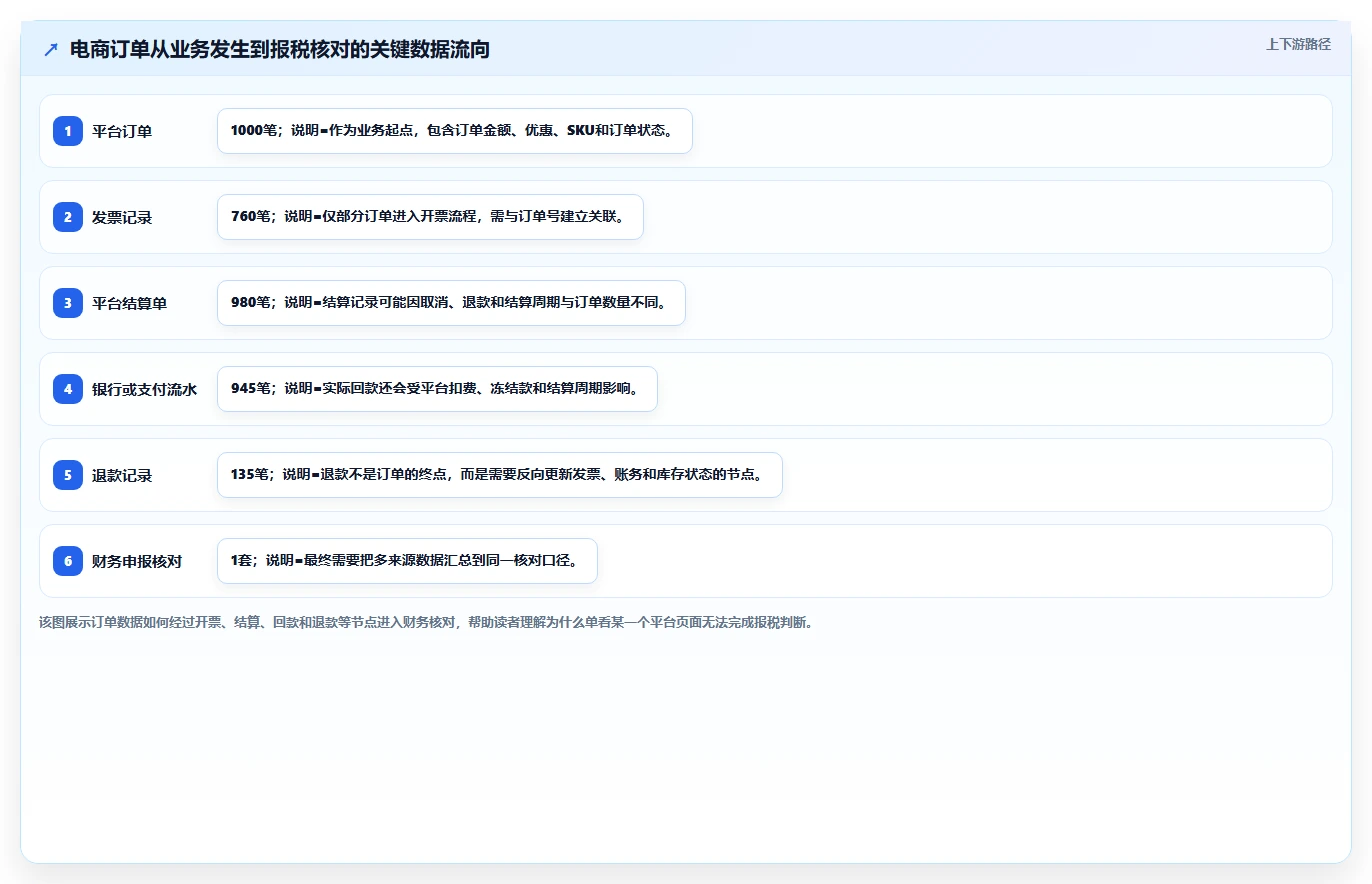The image size is (1372, 884).
Task: Click the 财务申报核对 step label
Action: click(x=137, y=561)
